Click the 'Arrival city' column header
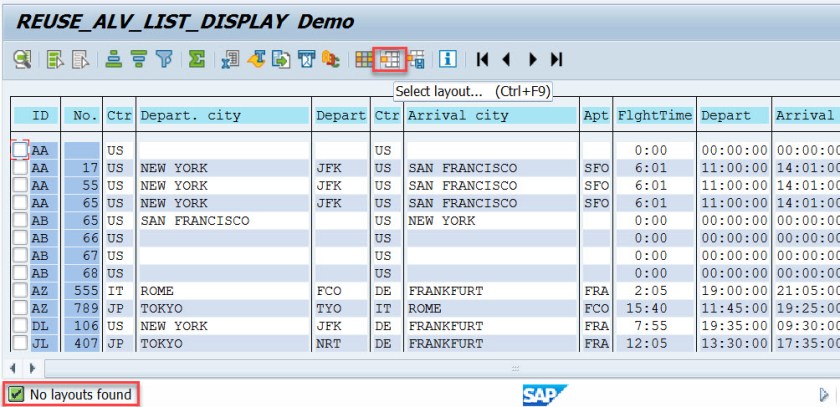The image size is (840, 407). pos(491,116)
